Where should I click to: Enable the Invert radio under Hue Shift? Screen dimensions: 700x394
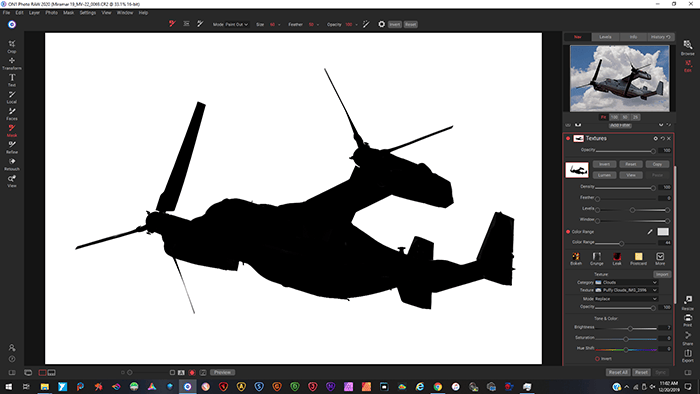click(x=597, y=358)
